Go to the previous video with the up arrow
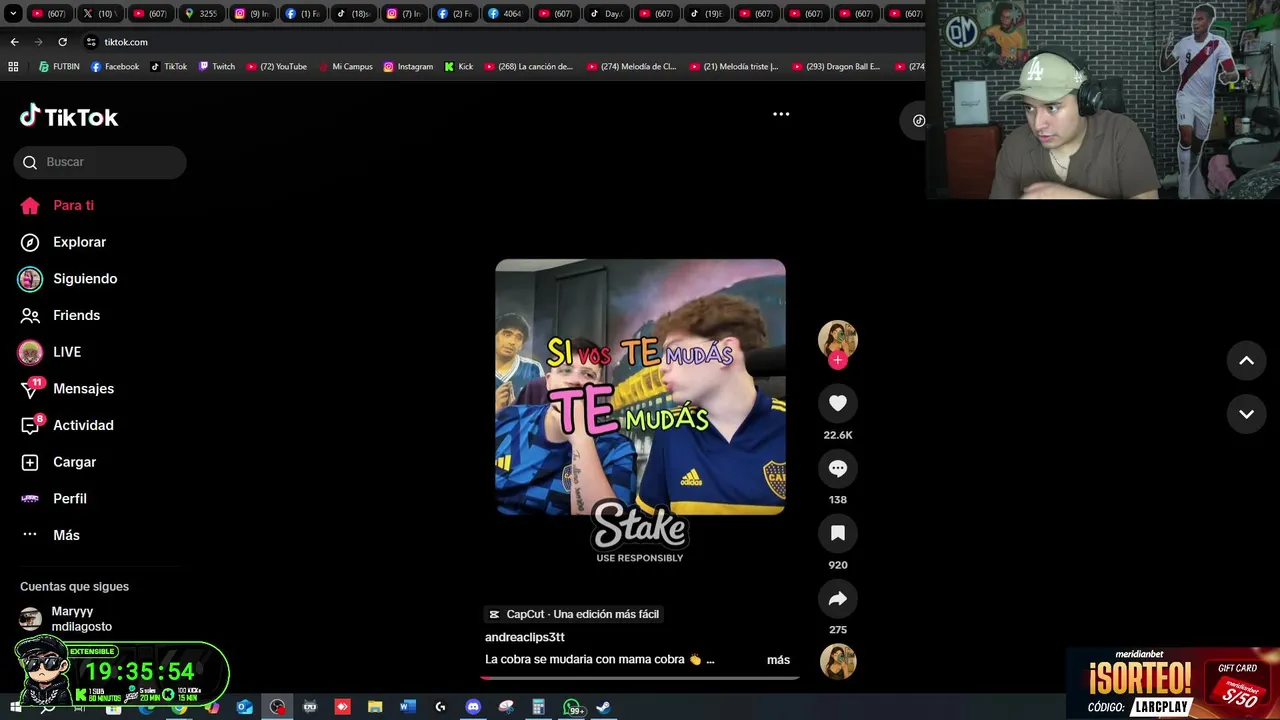This screenshot has height=720, width=1280. [1246, 361]
